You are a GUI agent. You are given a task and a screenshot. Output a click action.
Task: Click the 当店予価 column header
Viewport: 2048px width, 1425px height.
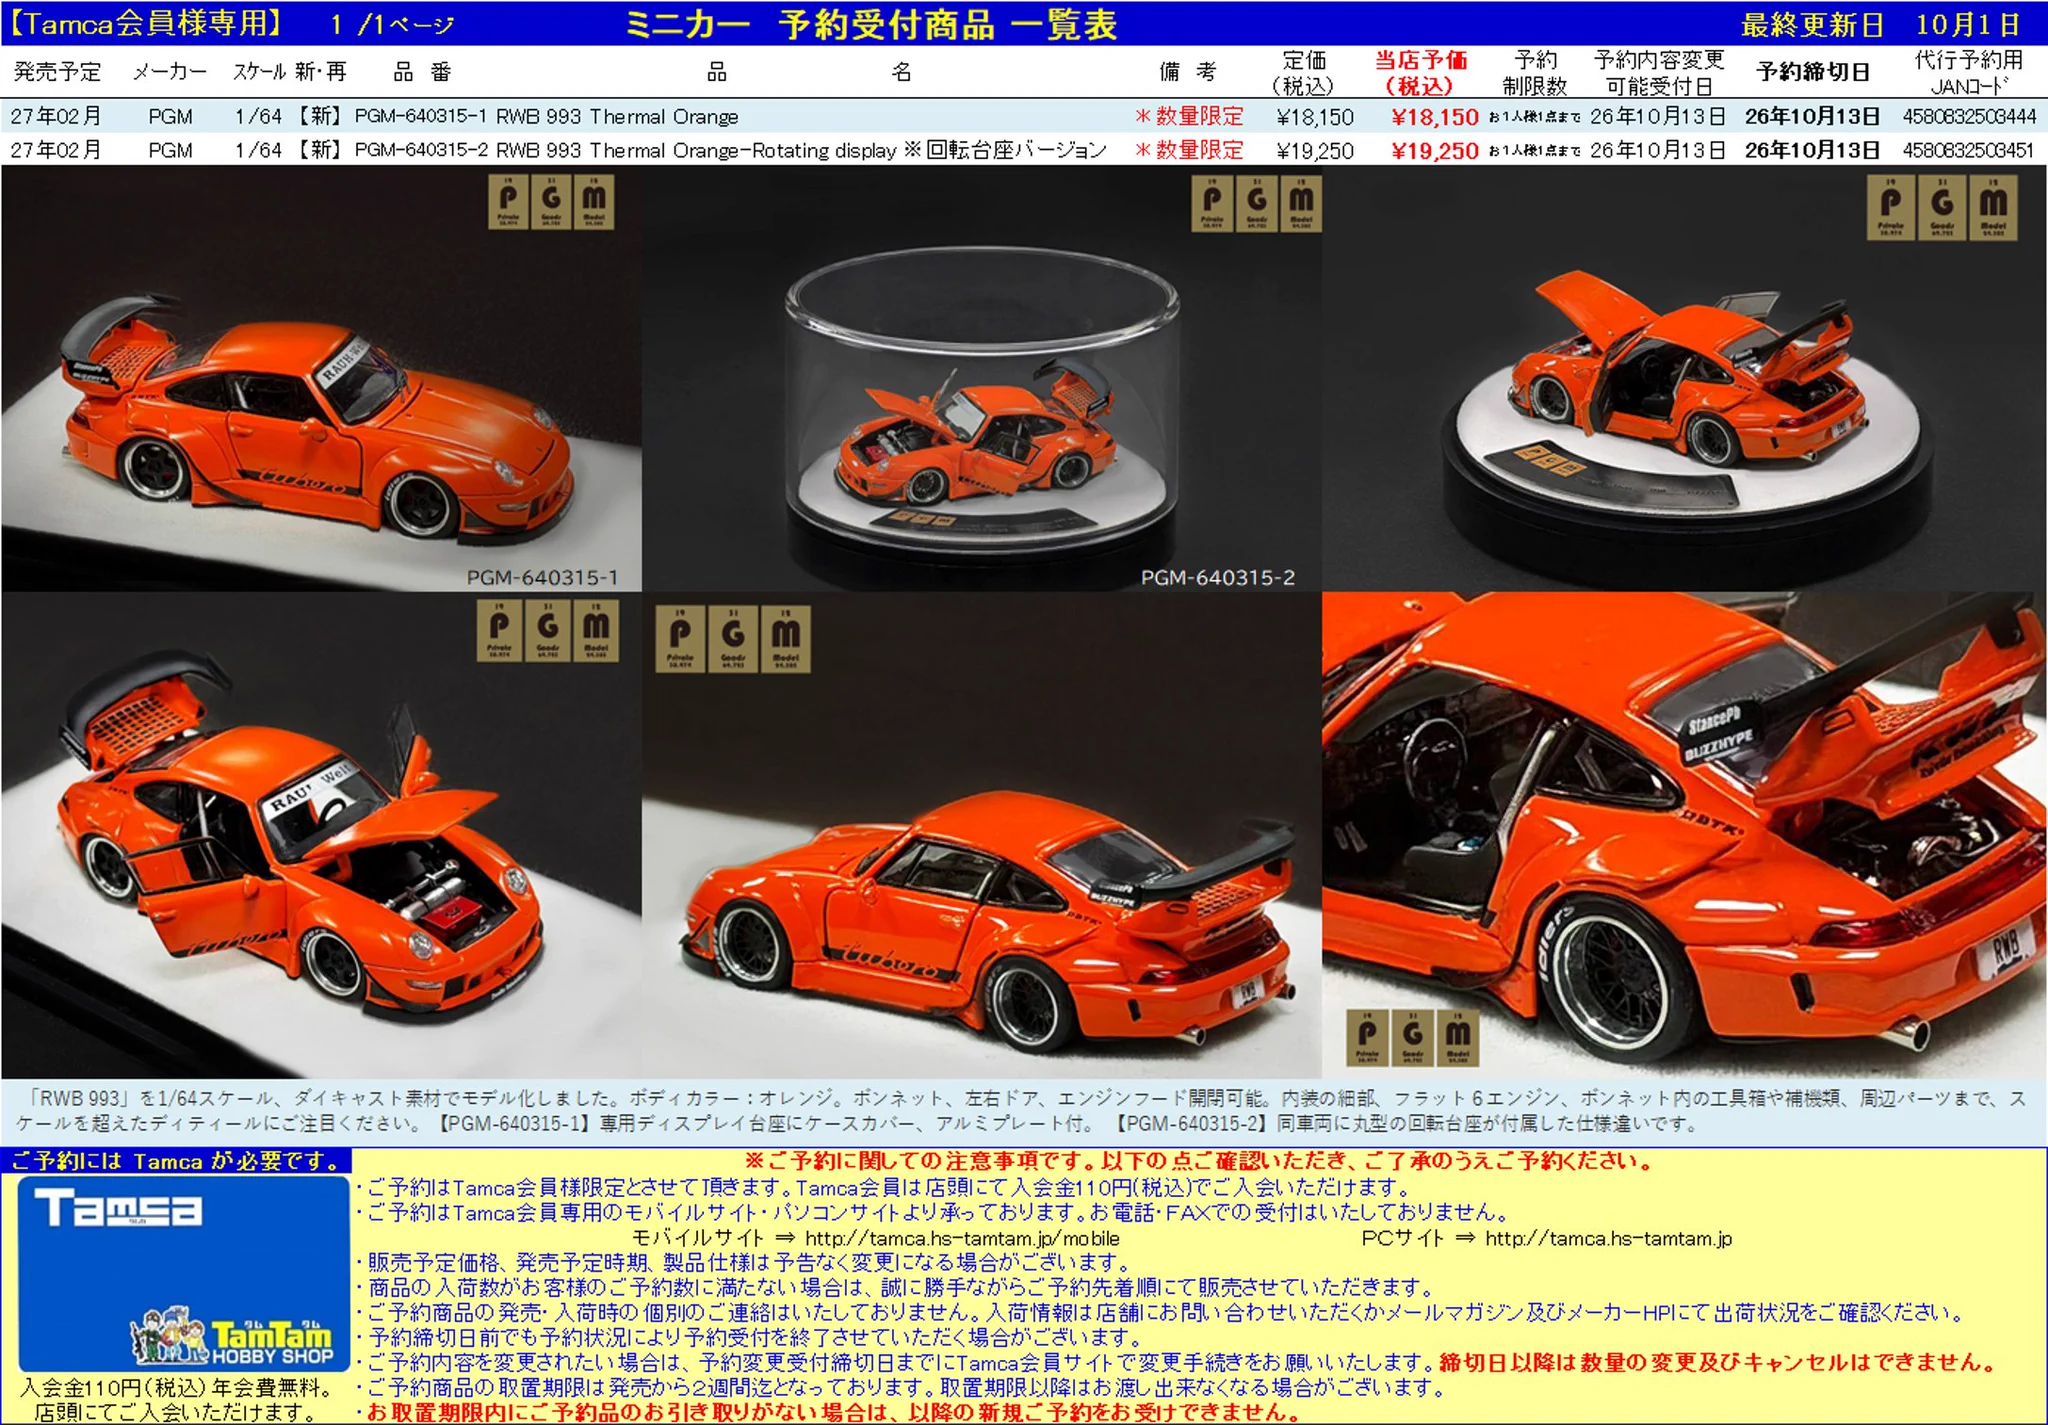[1420, 72]
